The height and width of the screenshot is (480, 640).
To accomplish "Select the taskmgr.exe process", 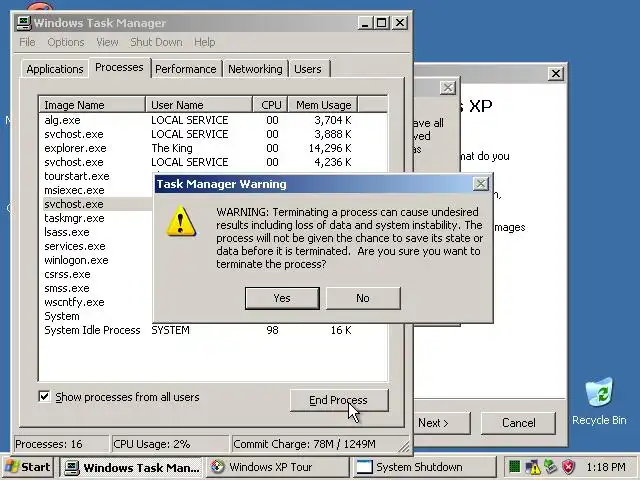I will point(74,218).
